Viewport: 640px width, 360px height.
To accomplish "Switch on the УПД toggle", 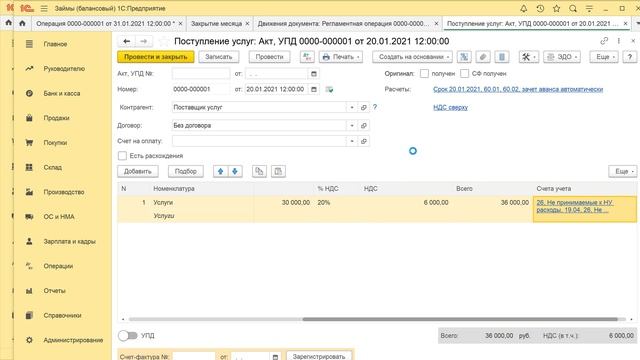I will tap(128, 336).
